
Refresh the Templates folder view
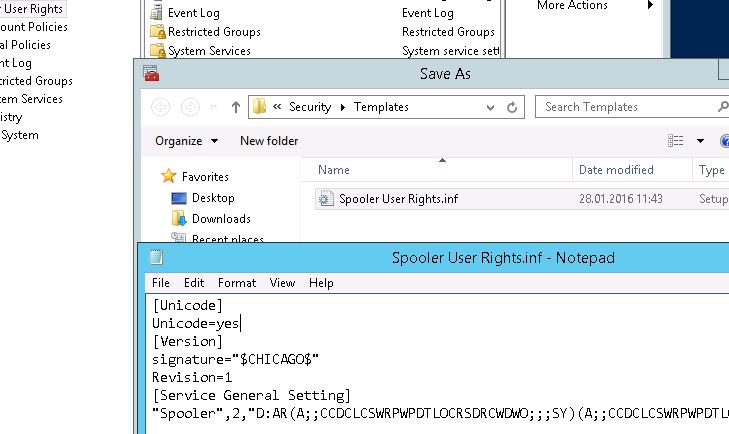coord(512,107)
